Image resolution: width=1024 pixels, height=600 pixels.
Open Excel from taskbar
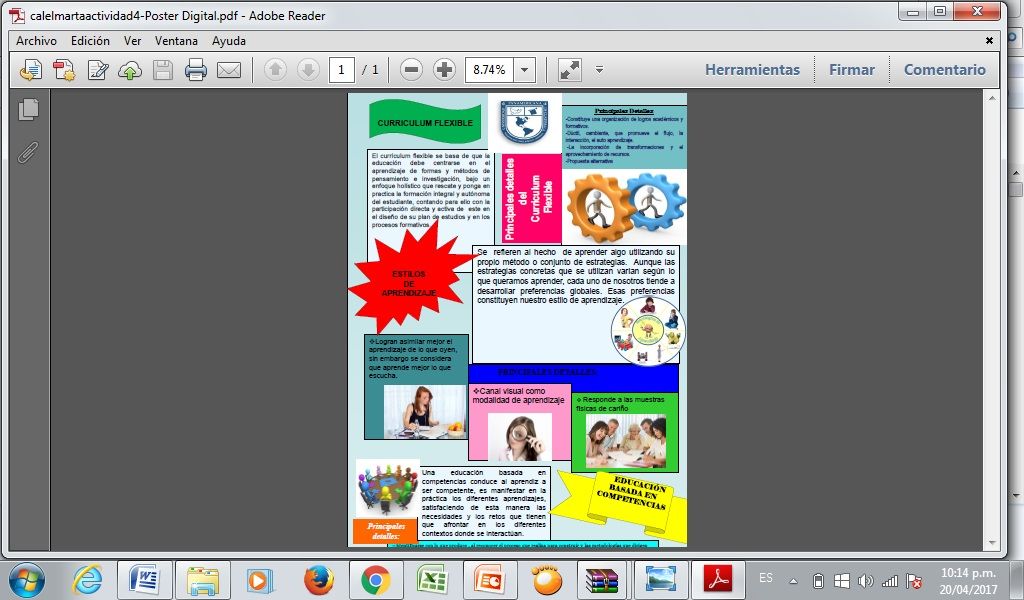[432, 580]
